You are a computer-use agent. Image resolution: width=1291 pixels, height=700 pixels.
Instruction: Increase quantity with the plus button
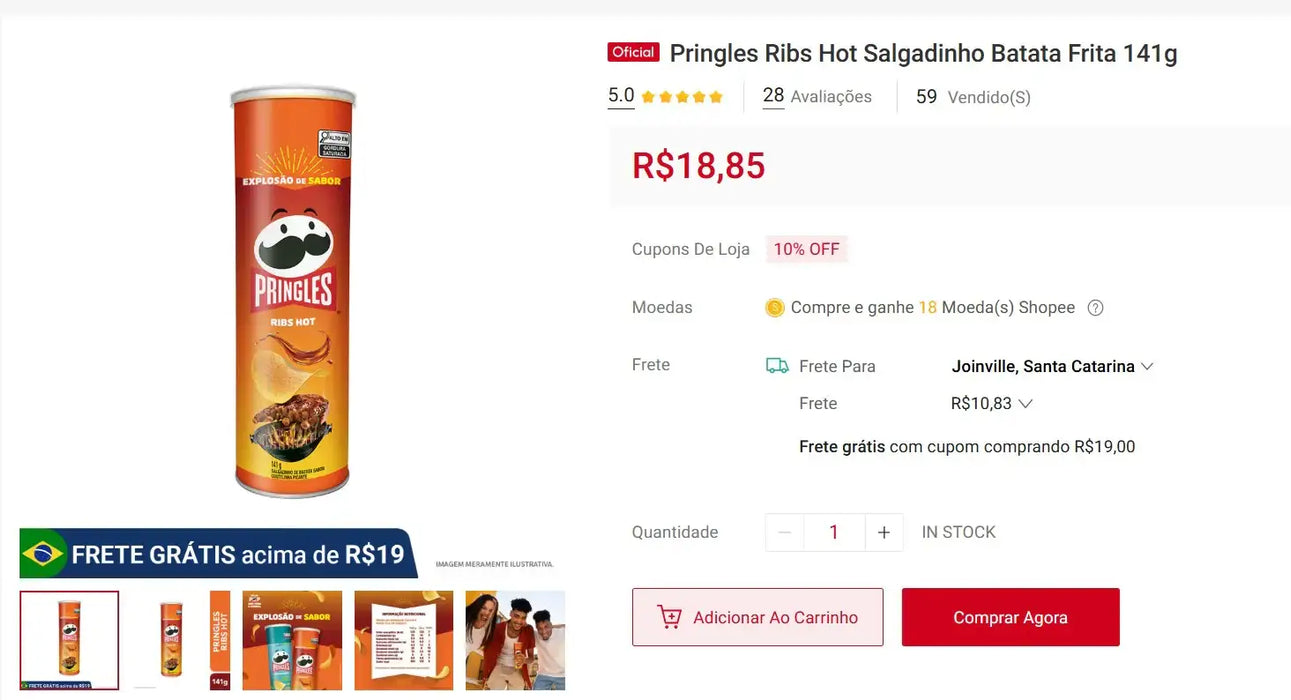pyautogui.click(x=883, y=533)
